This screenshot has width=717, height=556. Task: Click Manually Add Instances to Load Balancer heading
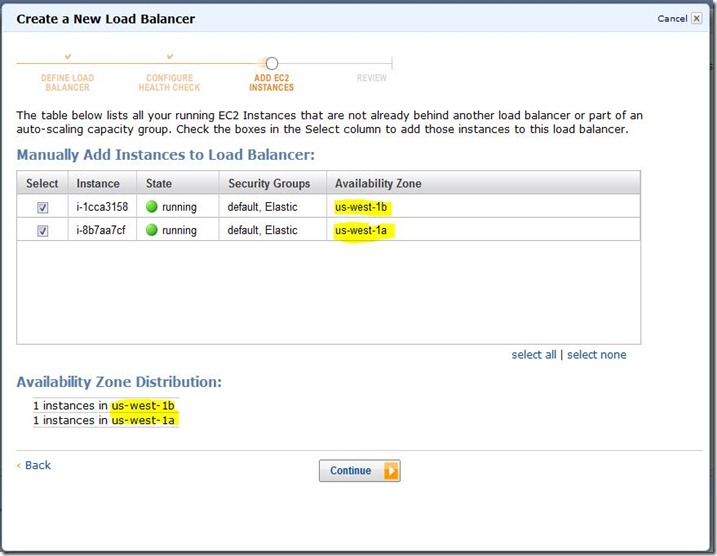tap(166, 155)
